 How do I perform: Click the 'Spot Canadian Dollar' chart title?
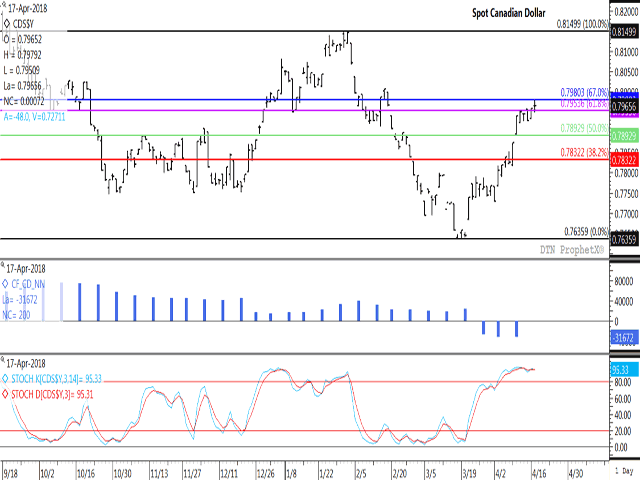[x=509, y=13]
